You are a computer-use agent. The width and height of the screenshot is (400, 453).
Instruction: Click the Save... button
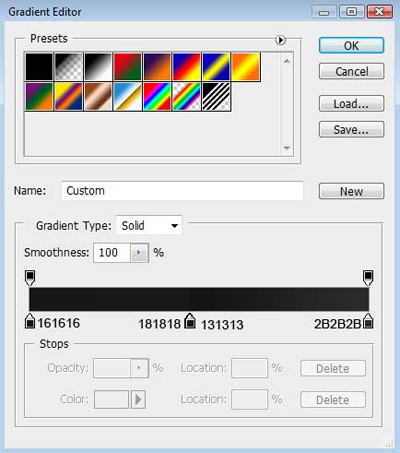coord(351,129)
